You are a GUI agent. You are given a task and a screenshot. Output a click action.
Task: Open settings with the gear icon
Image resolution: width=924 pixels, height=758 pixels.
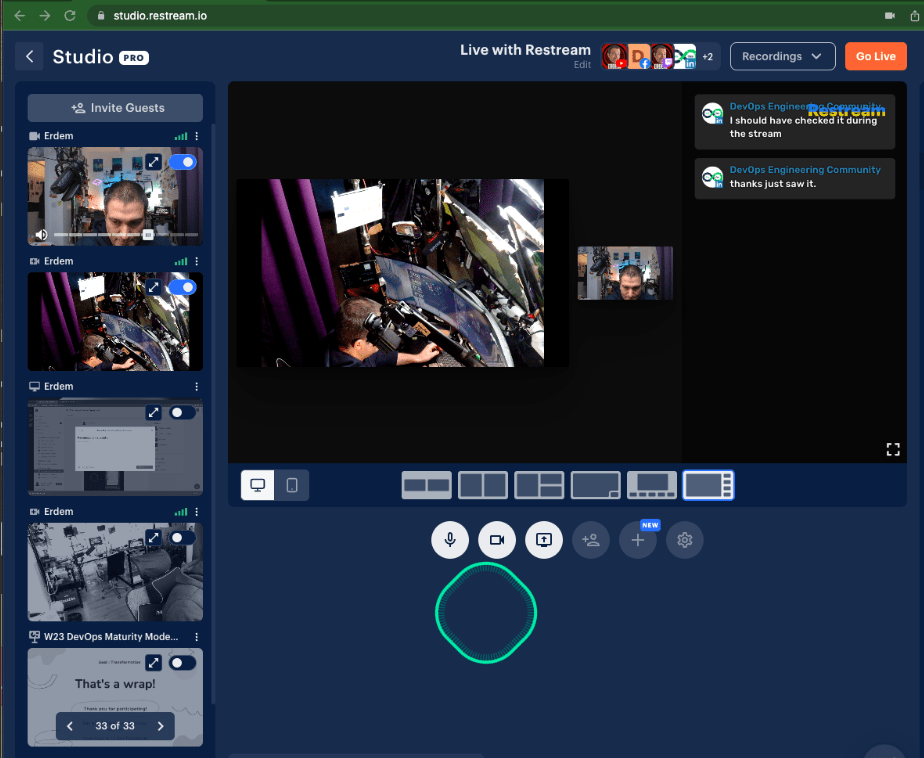[x=685, y=539]
